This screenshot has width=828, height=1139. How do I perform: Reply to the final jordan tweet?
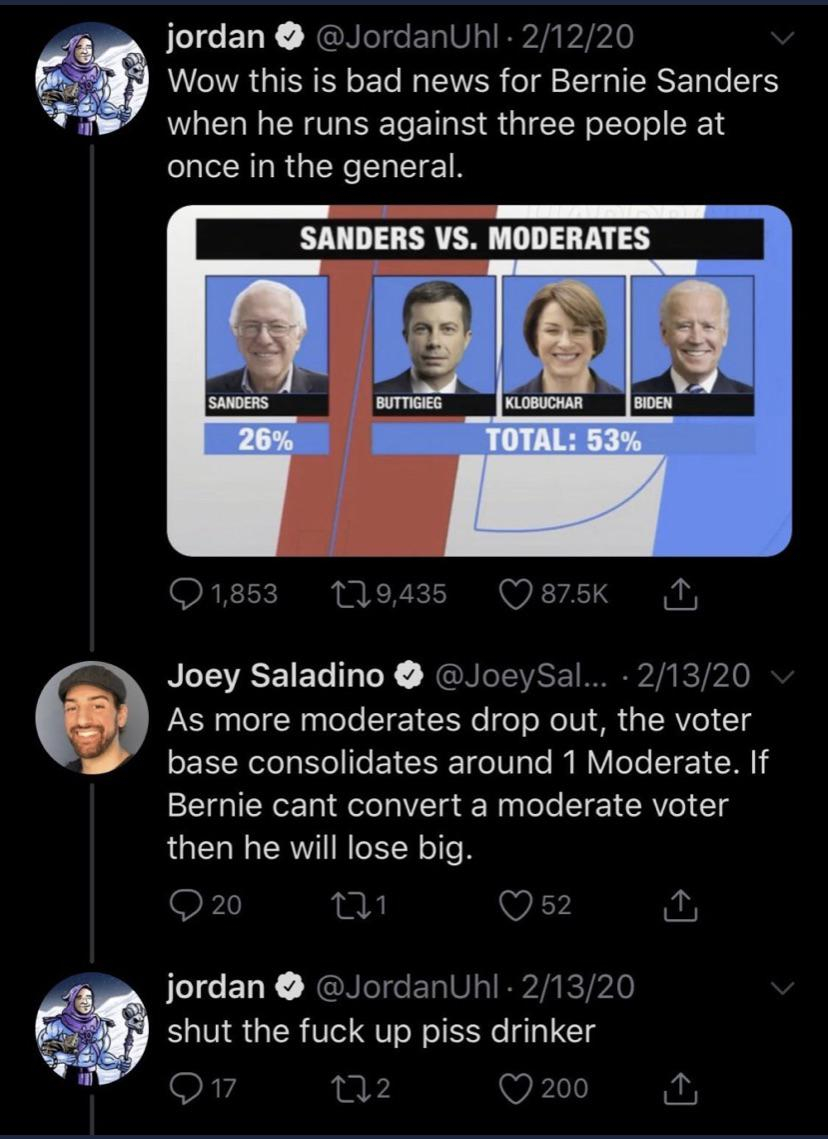(185, 1087)
